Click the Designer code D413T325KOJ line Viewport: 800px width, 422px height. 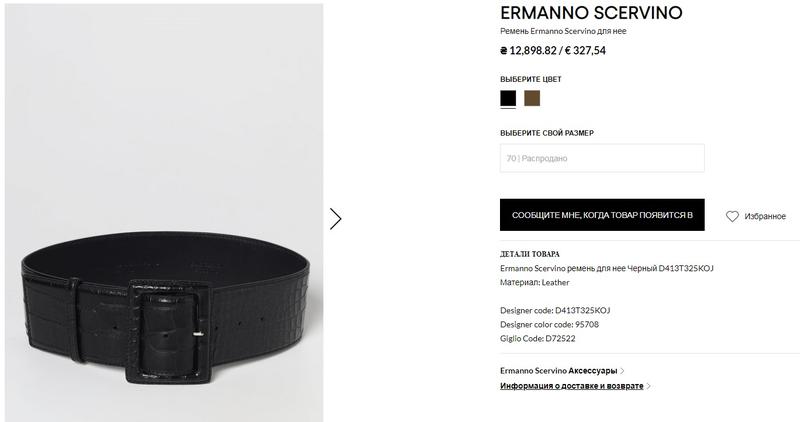(x=555, y=310)
